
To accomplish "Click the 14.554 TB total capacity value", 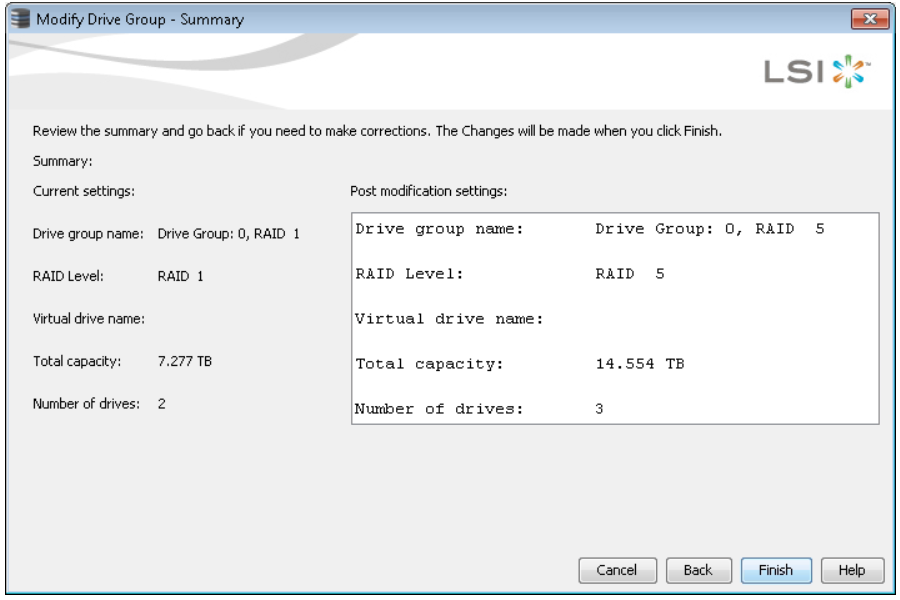I will [640, 364].
